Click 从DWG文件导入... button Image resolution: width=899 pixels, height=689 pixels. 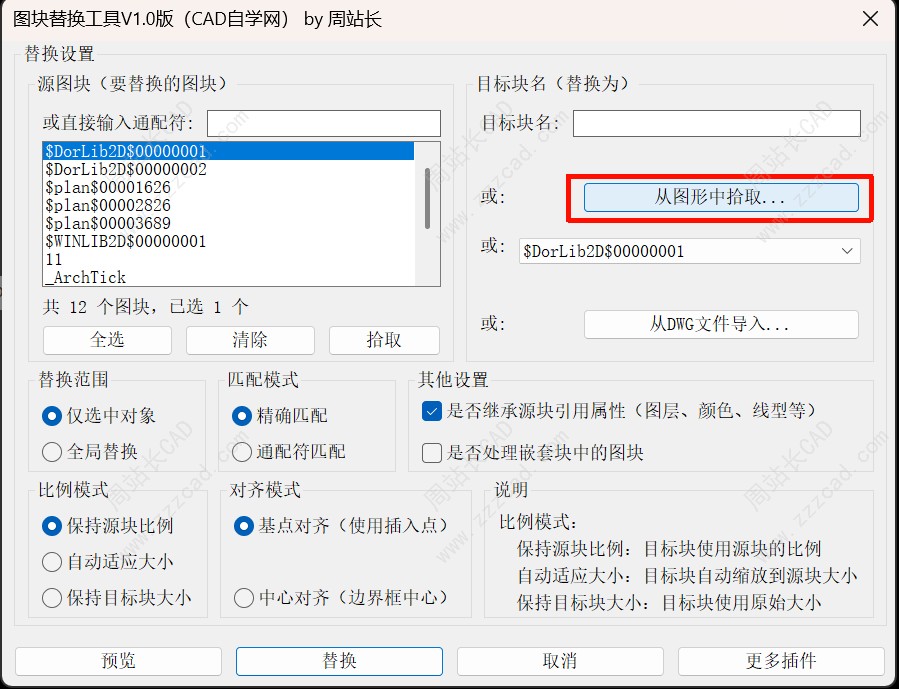tap(721, 324)
